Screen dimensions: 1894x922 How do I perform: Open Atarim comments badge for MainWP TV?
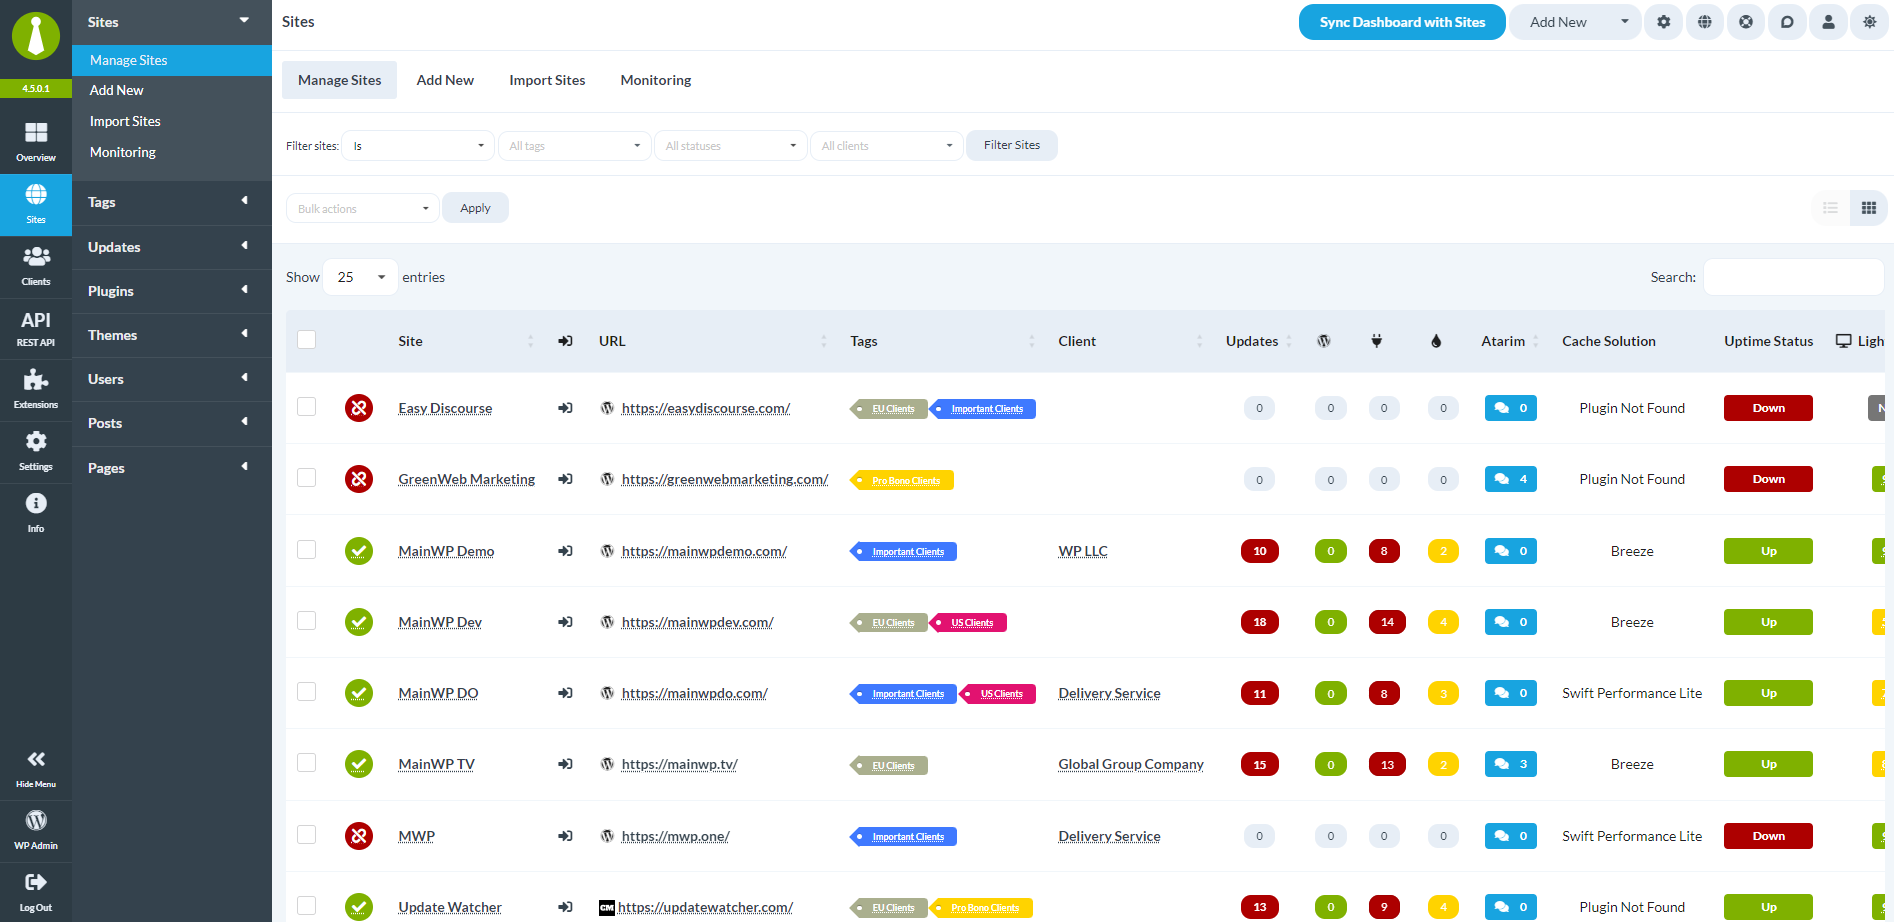pos(1511,764)
